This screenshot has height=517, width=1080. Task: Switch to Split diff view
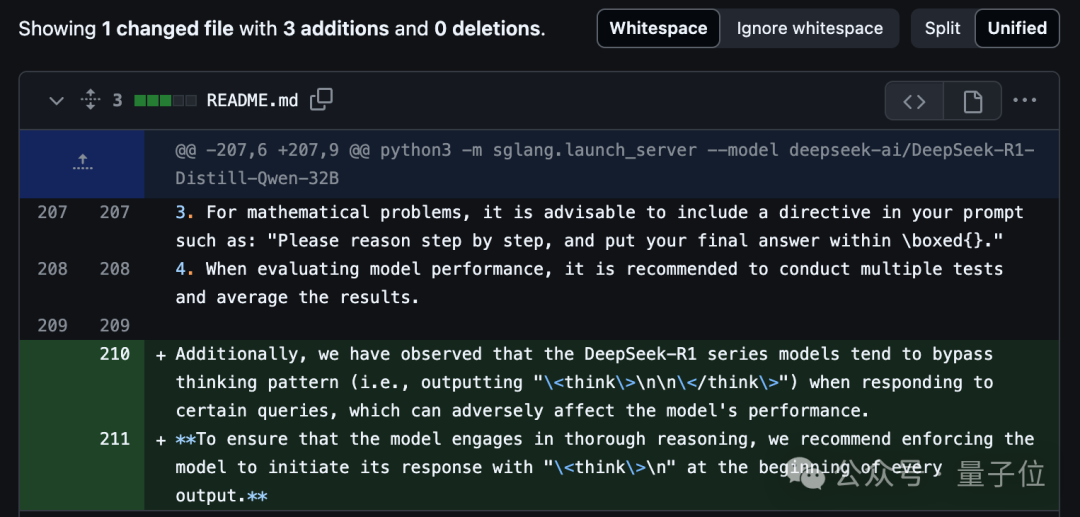[x=943, y=28]
